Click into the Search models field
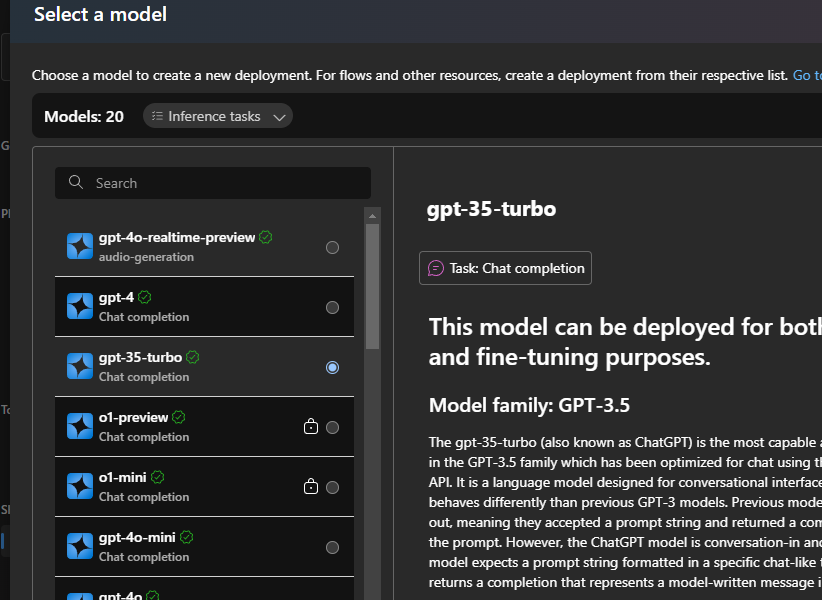This screenshot has width=822, height=600. click(213, 183)
